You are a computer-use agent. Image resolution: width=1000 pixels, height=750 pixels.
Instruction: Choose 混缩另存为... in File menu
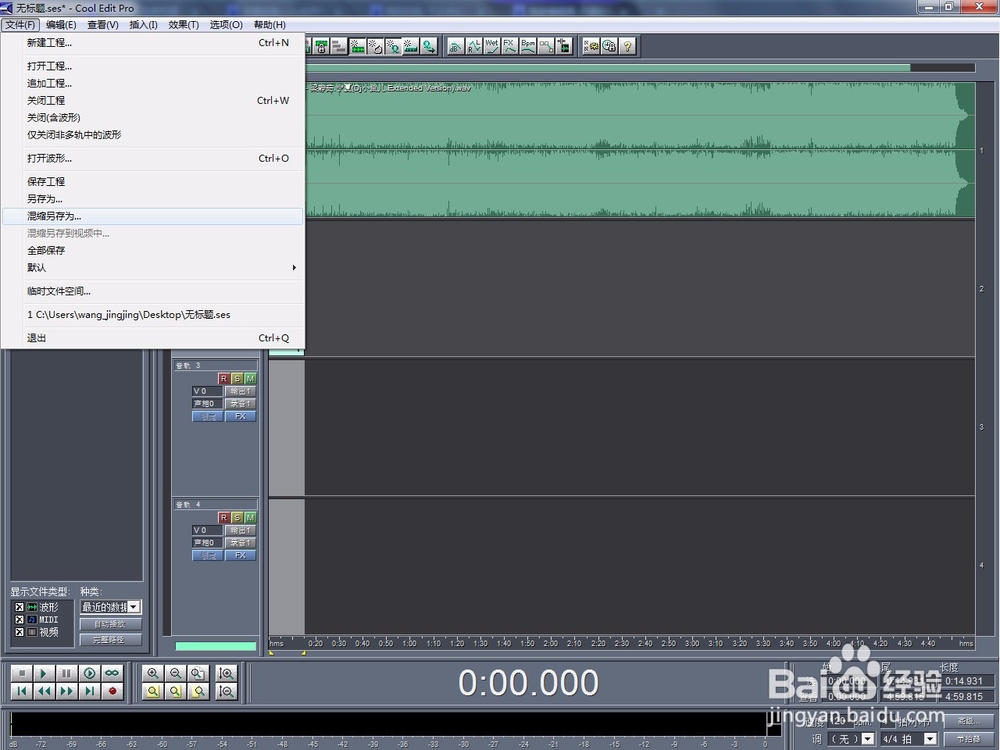(x=152, y=216)
